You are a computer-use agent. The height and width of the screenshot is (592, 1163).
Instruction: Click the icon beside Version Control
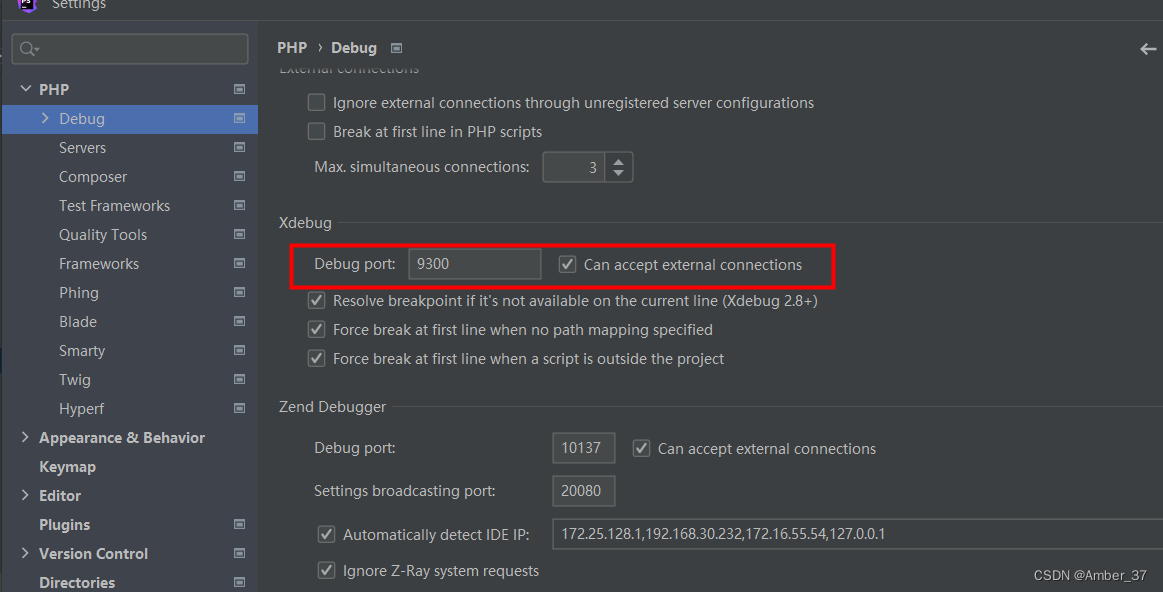tap(239, 553)
